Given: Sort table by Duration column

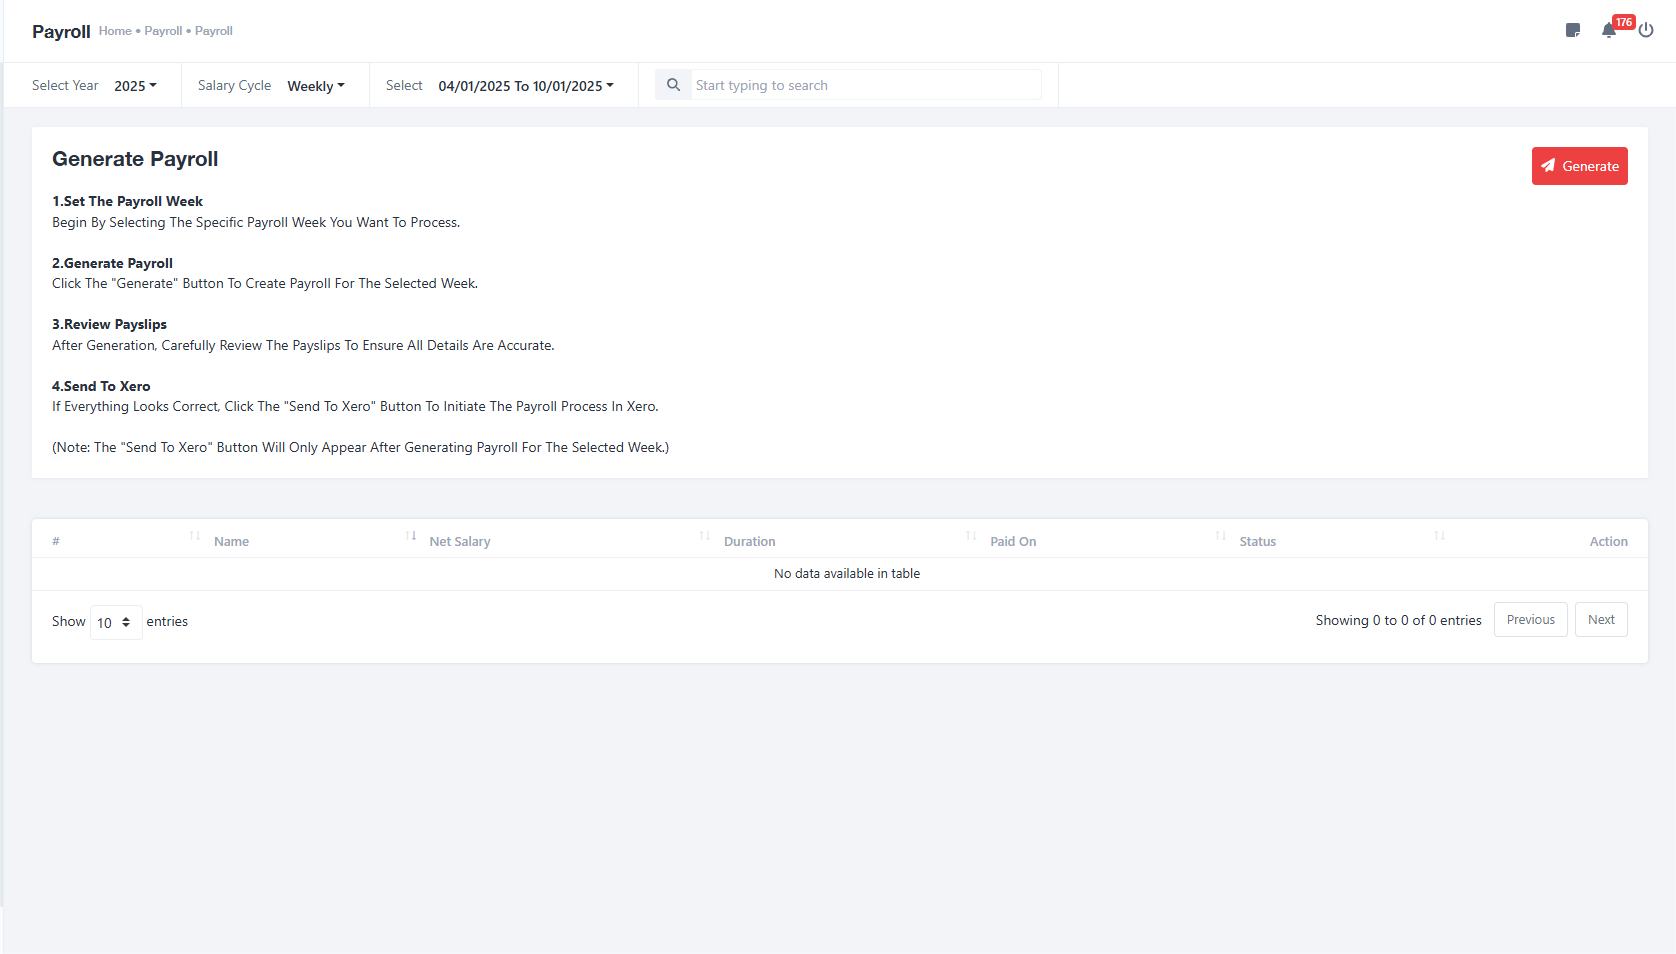Looking at the screenshot, I should 749,541.
